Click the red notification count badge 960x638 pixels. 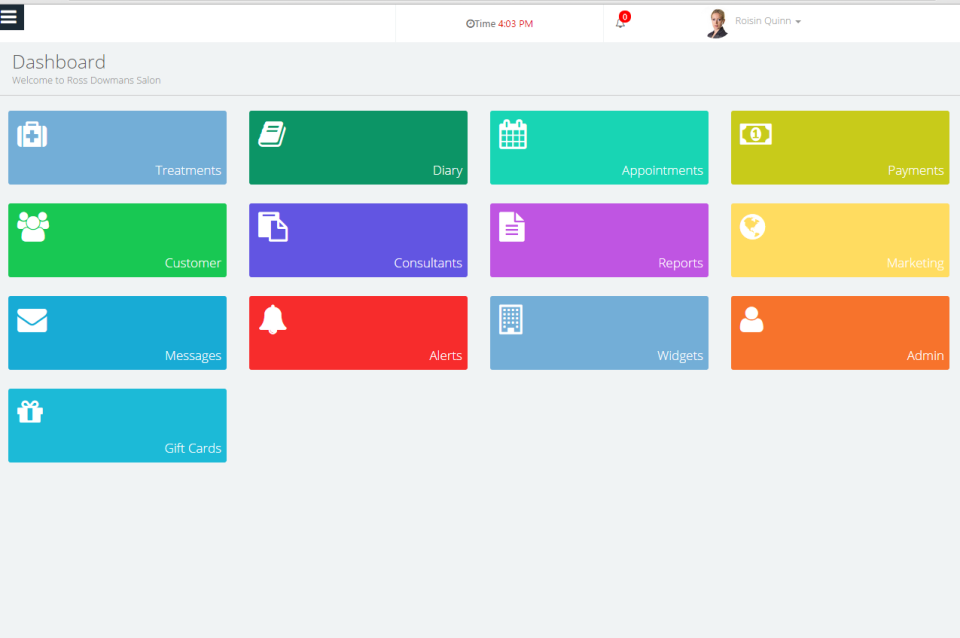coord(624,17)
